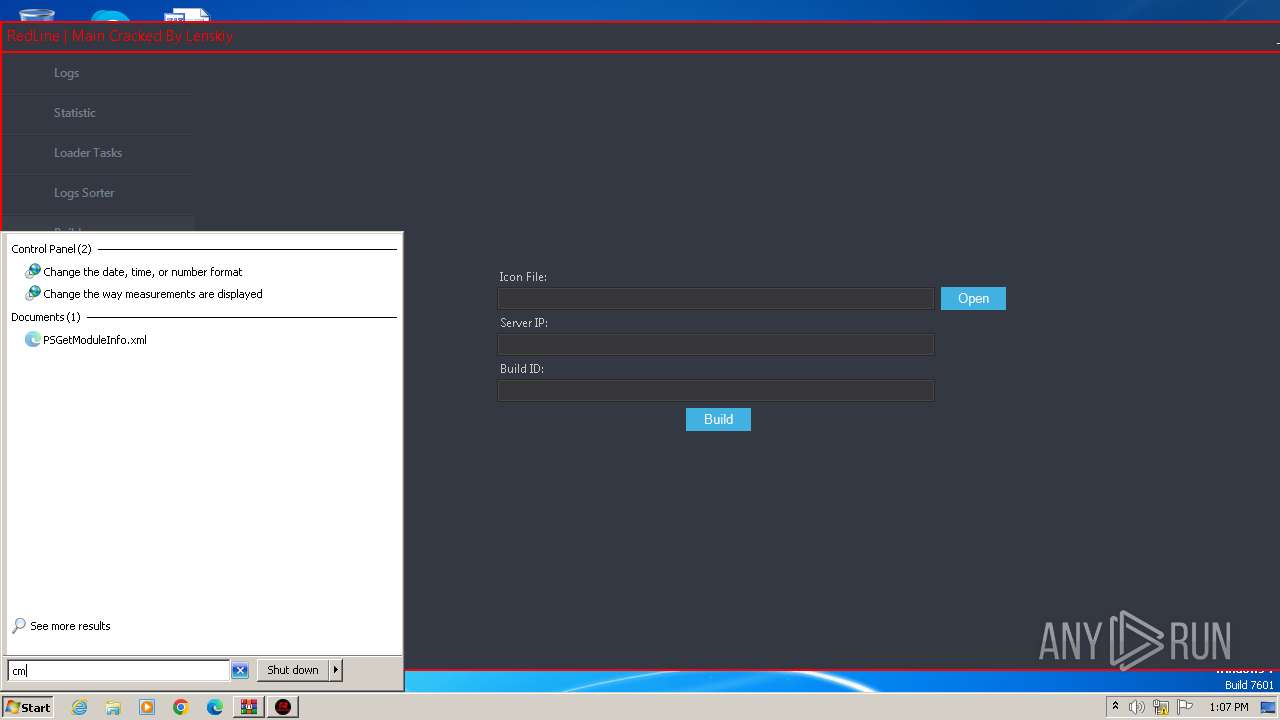Clear the search box with X button
Viewport: 1280px width, 720px height.
pos(240,670)
